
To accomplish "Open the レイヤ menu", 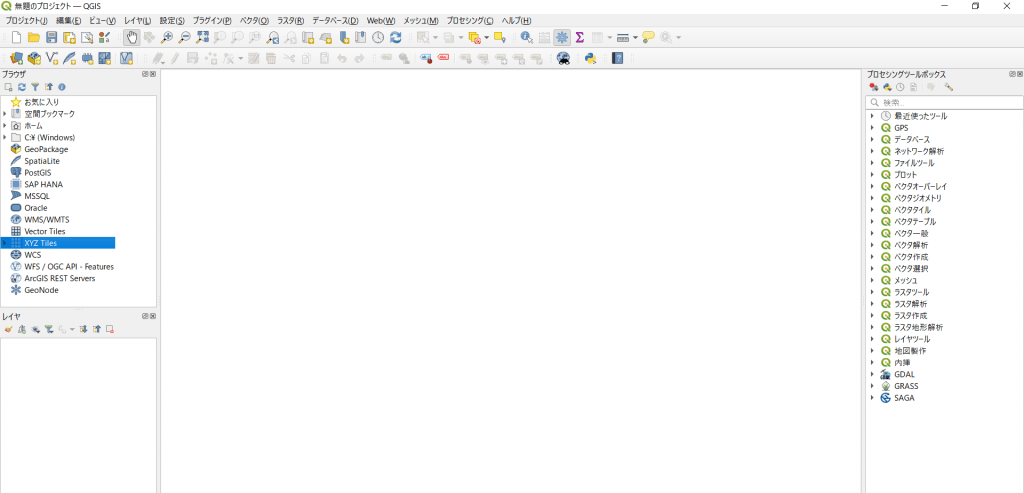I will [137, 21].
